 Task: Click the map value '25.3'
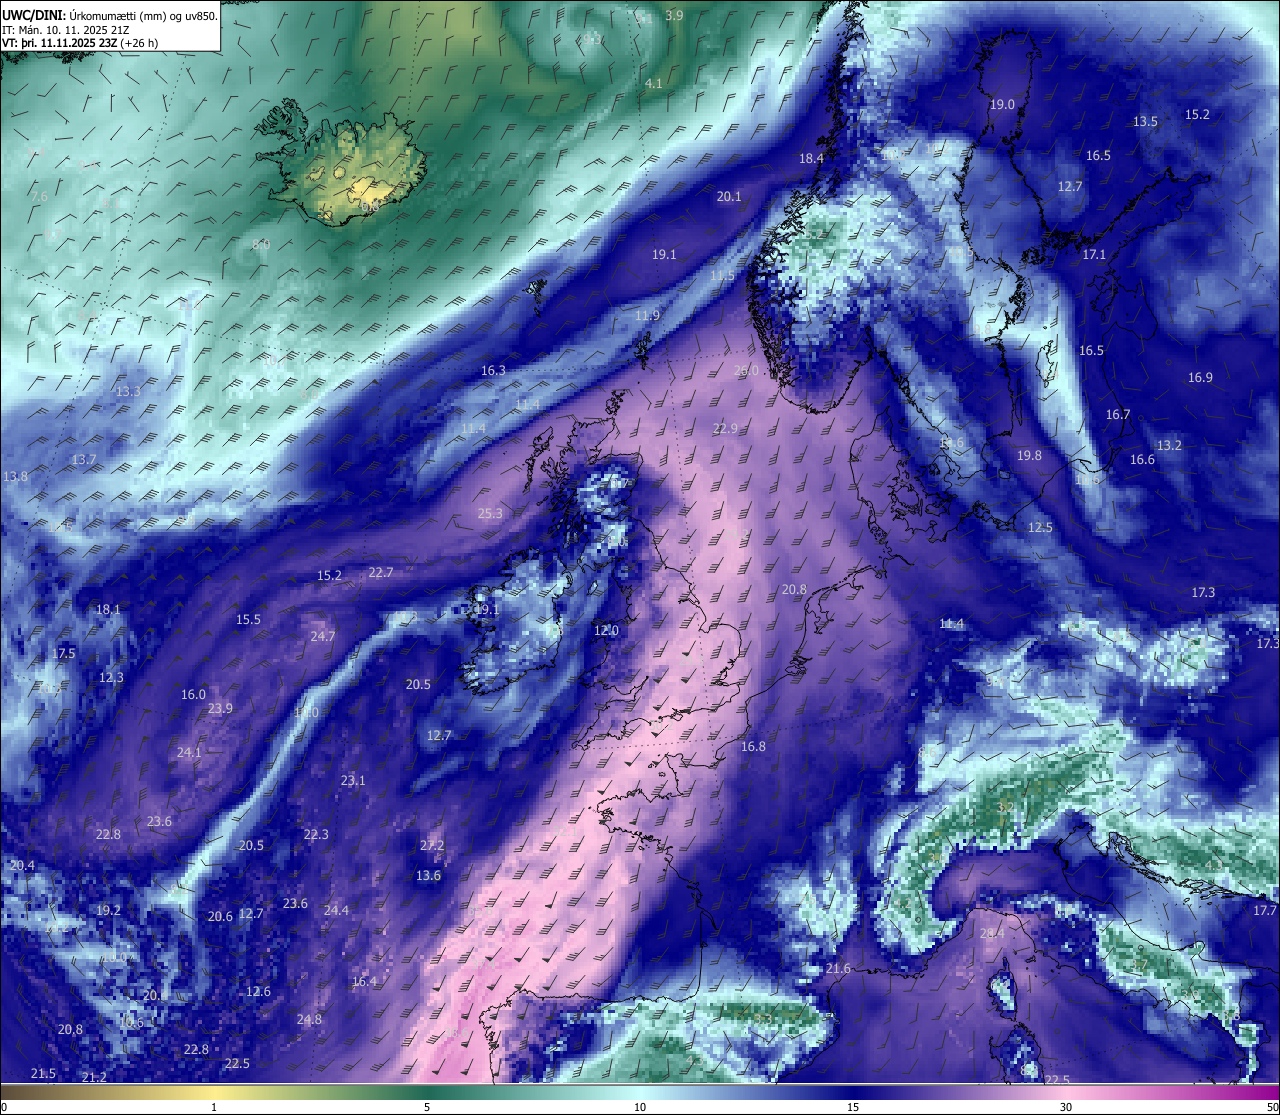pyautogui.click(x=490, y=513)
